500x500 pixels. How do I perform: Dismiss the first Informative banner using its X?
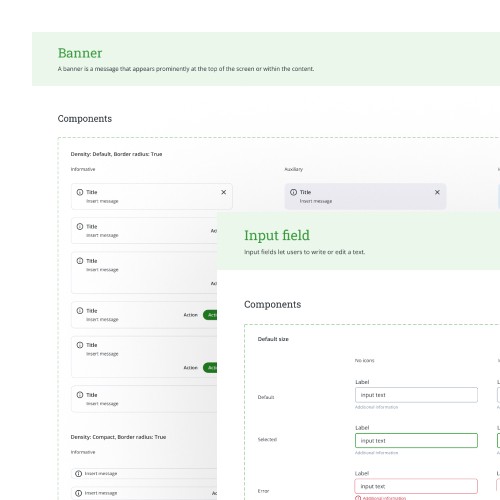click(x=224, y=192)
